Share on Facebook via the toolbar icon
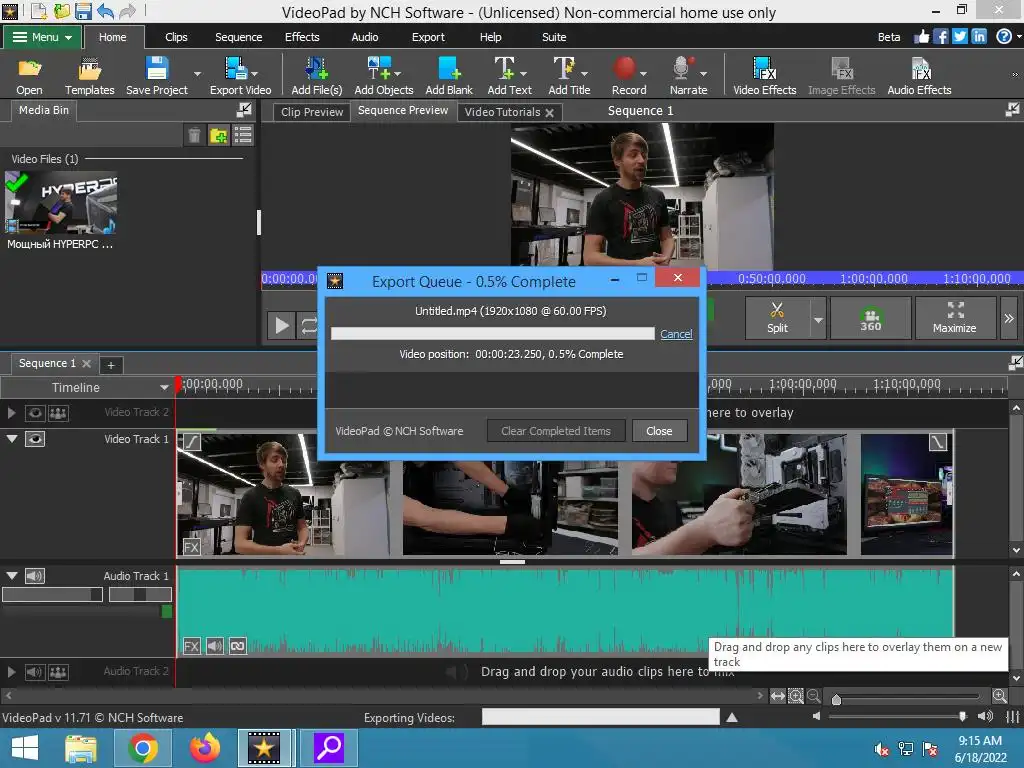 pos(940,37)
